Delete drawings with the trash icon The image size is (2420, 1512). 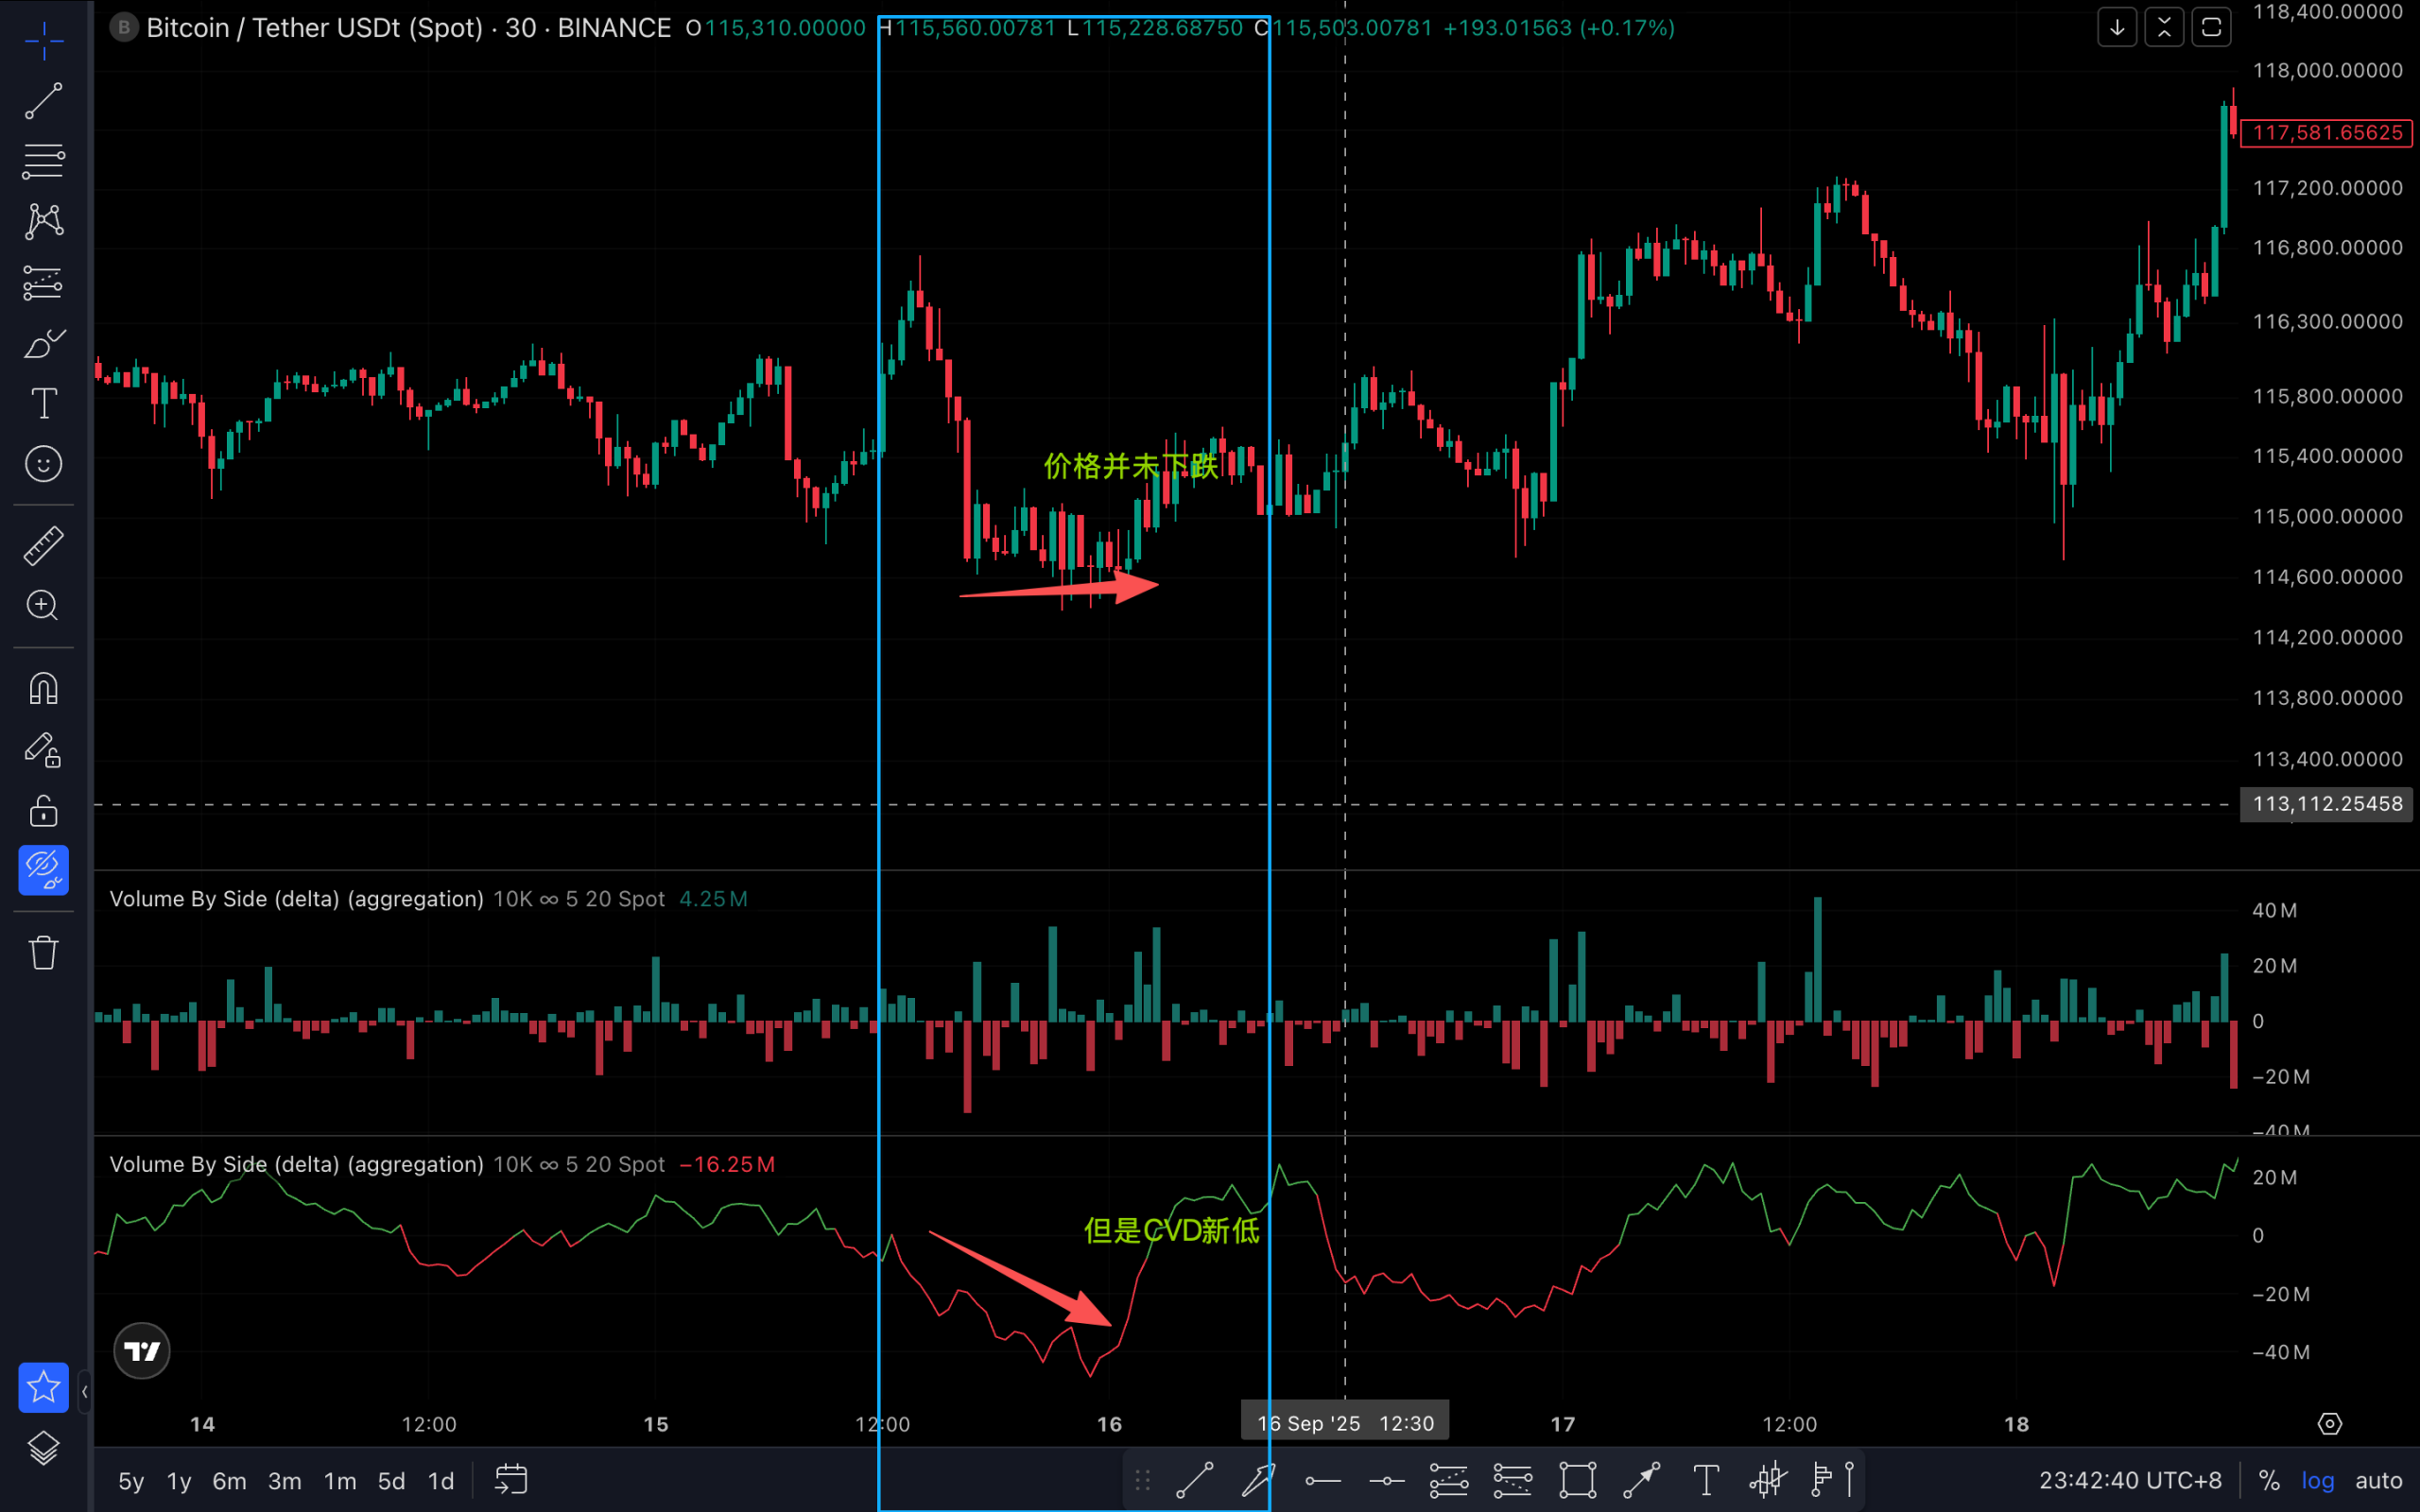coord(43,952)
